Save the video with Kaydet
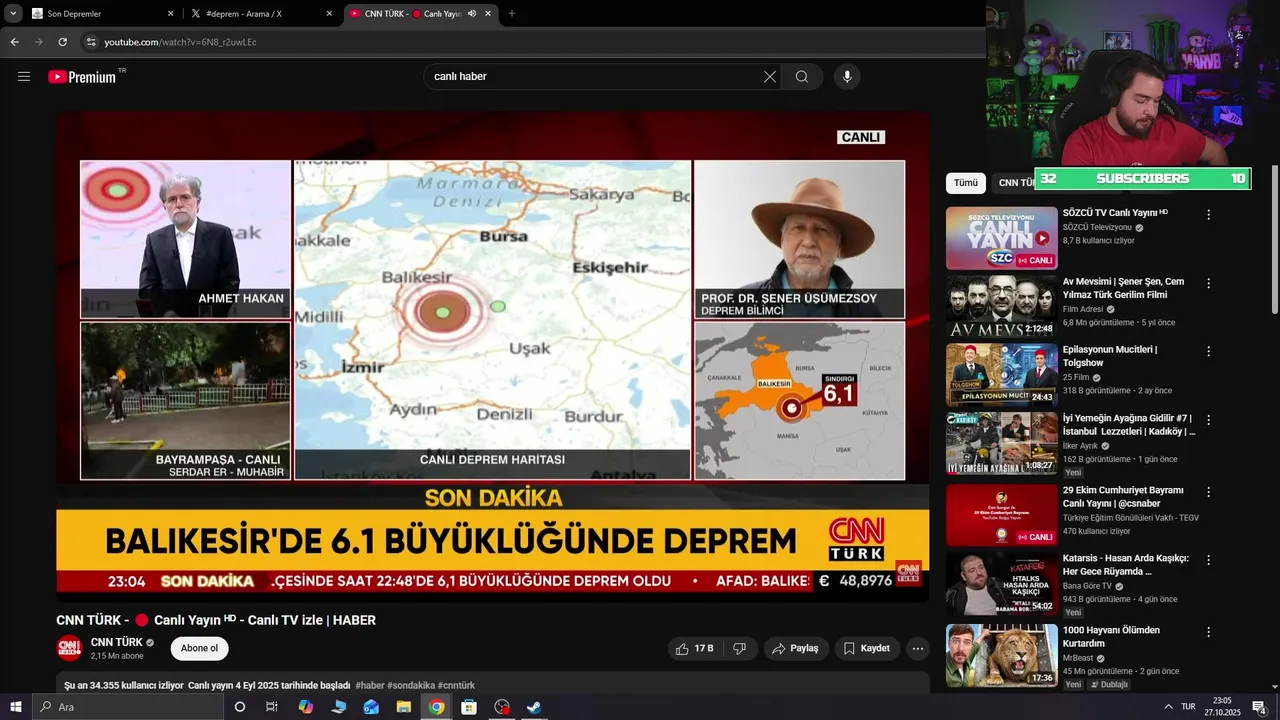The height and width of the screenshot is (720, 1280). (x=867, y=648)
